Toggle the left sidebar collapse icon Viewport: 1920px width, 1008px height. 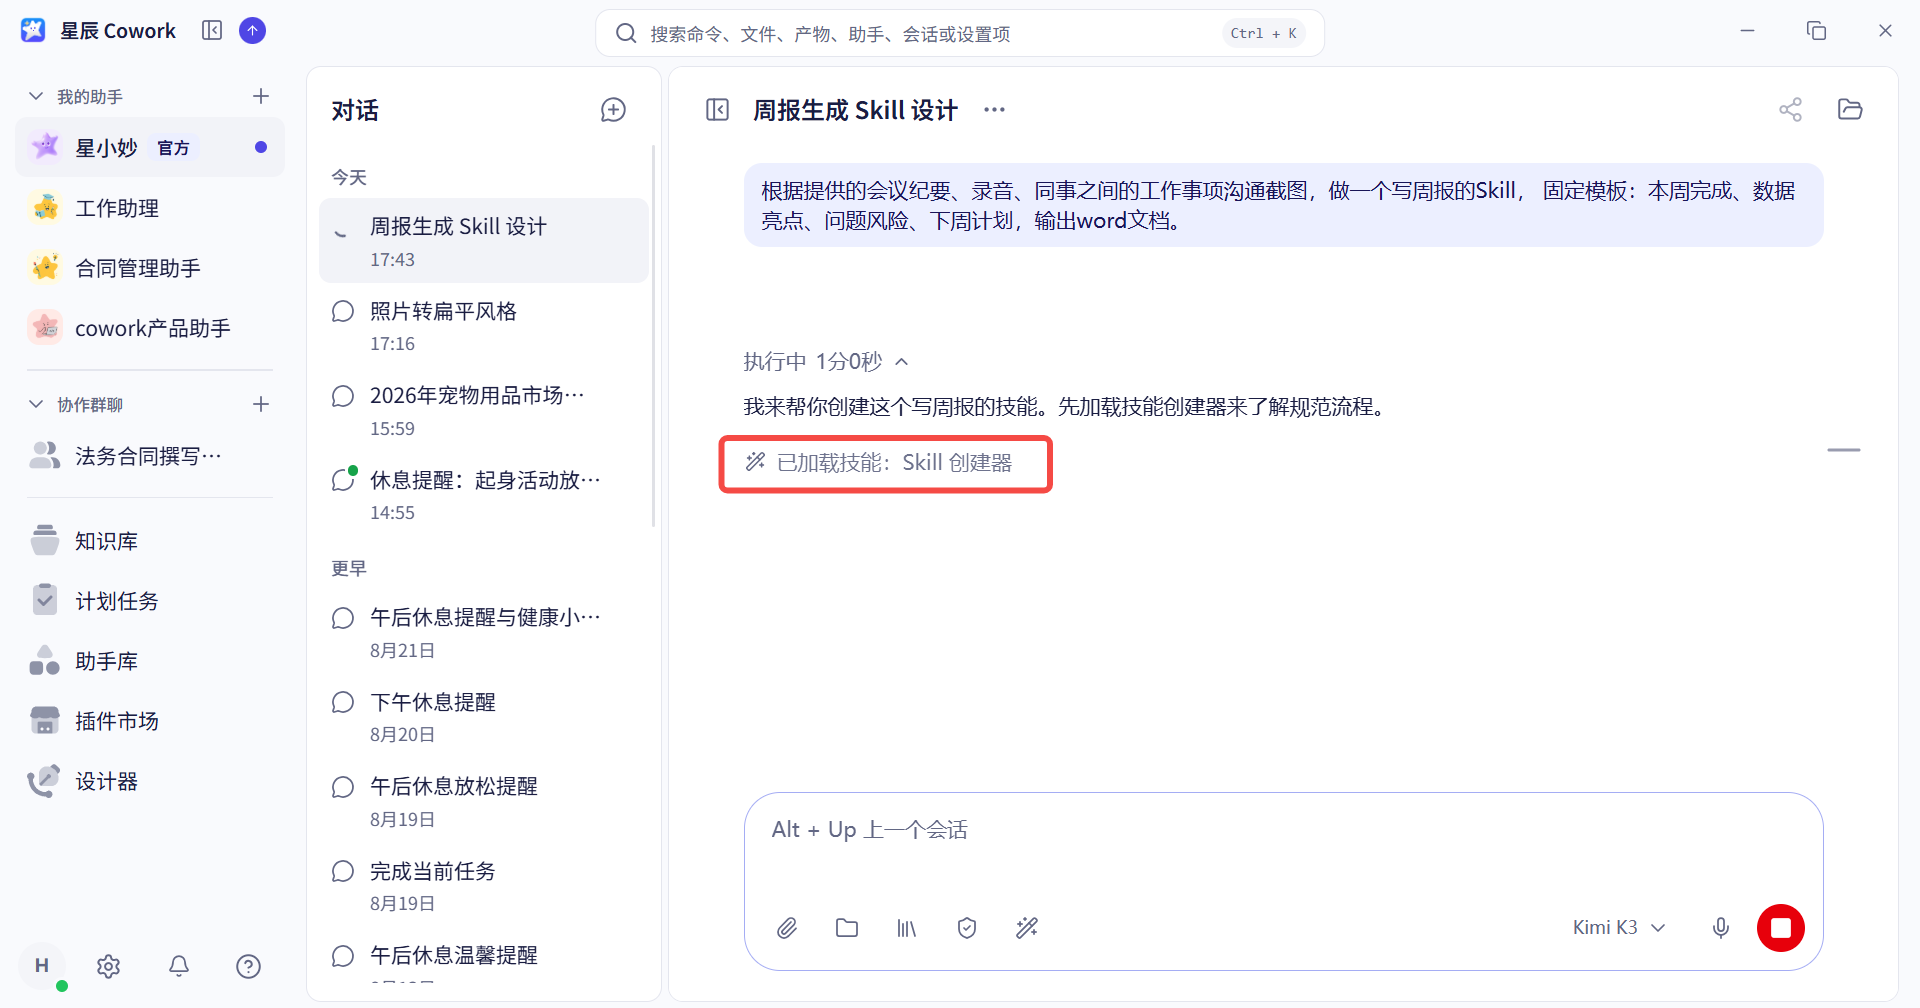[x=212, y=30]
